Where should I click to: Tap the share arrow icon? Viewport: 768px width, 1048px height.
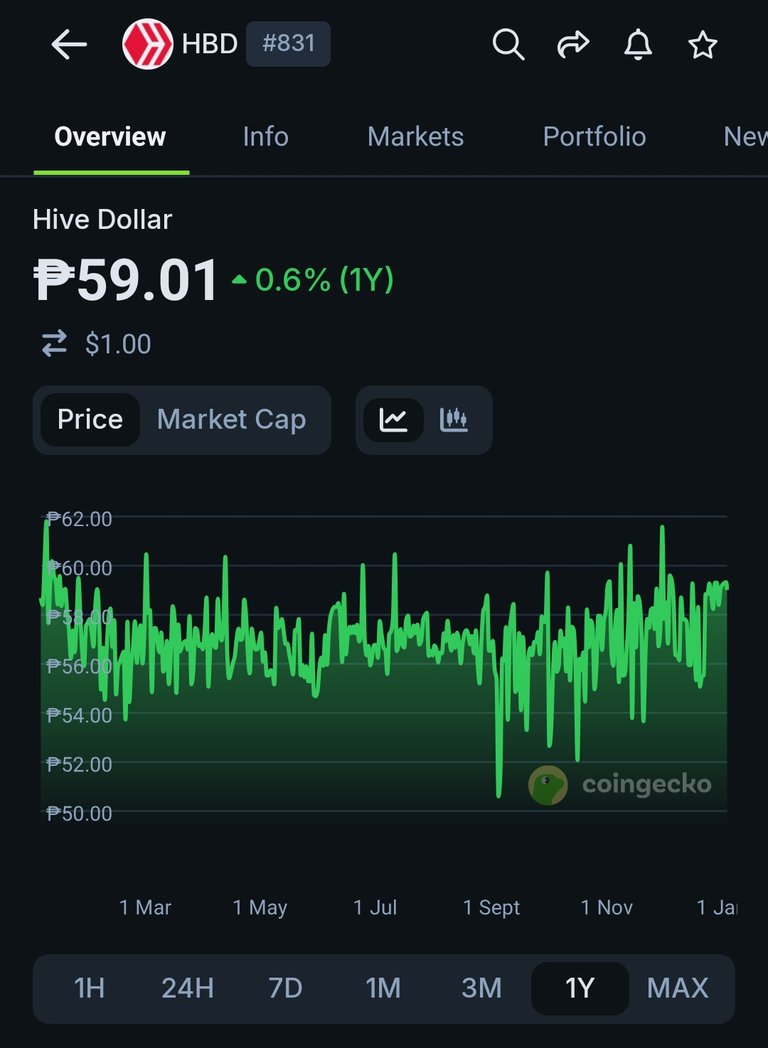pos(573,44)
